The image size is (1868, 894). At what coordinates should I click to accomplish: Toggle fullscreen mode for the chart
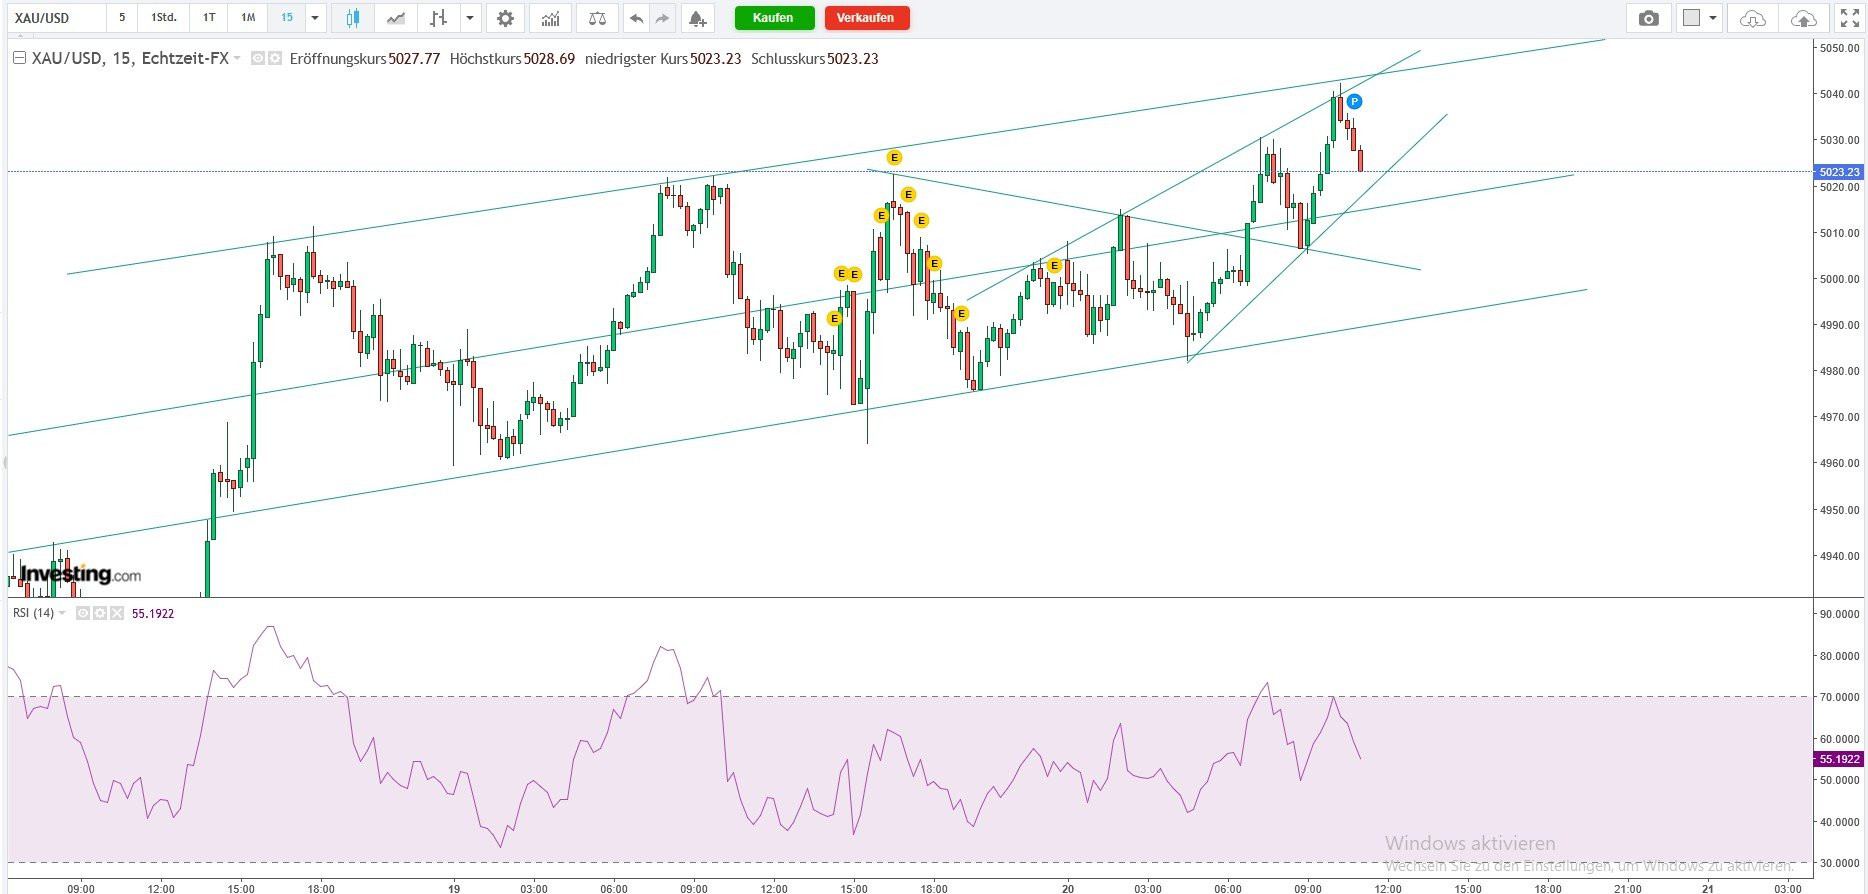1849,18
